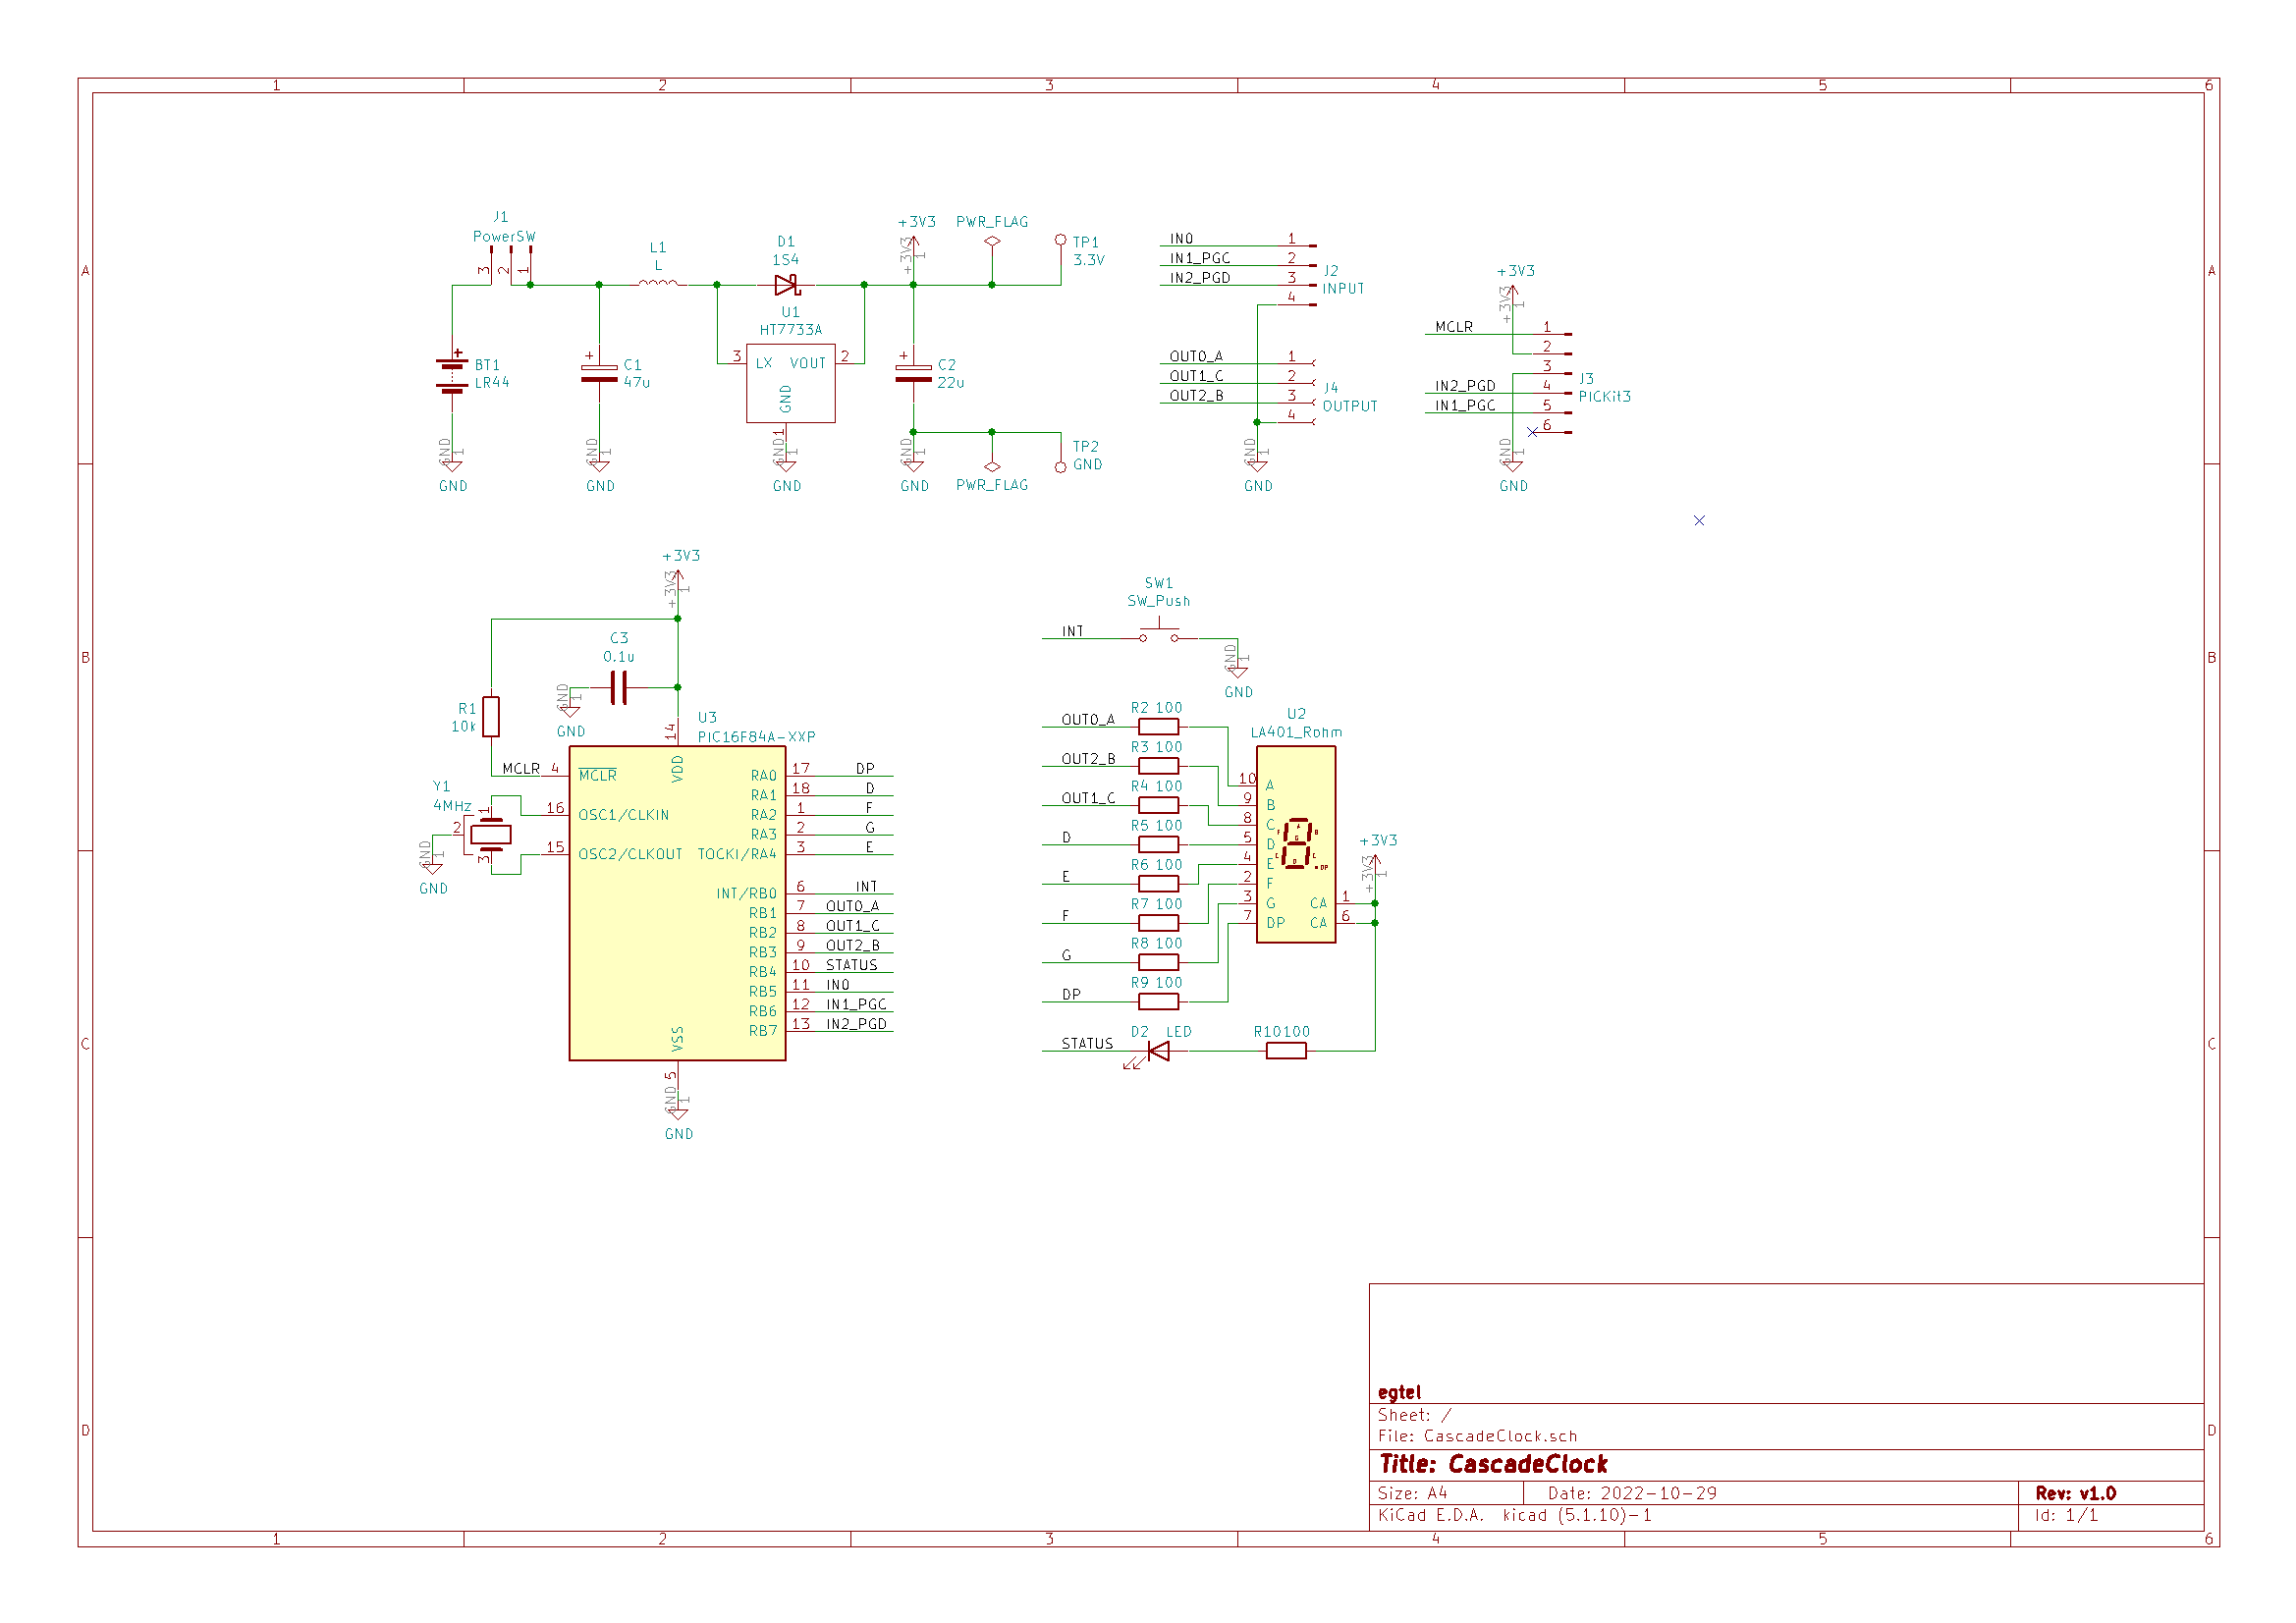Image resolution: width=2296 pixels, height=1623 pixels.
Task: Click the SW1 push button symbol
Action: pyautogui.click(x=1159, y=634)
